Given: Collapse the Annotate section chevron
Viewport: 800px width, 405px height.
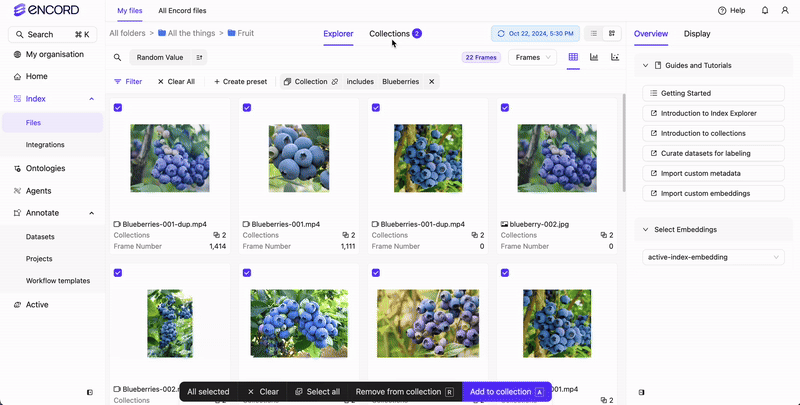Looking at the screenshot, I should [92, 213].
